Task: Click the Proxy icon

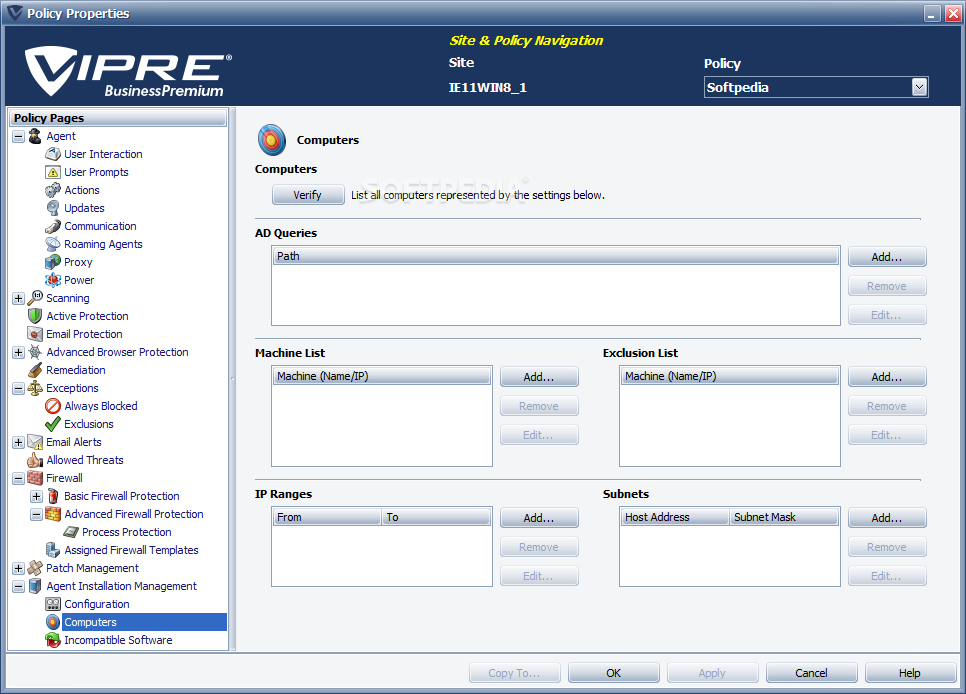Action: point(53,262)
